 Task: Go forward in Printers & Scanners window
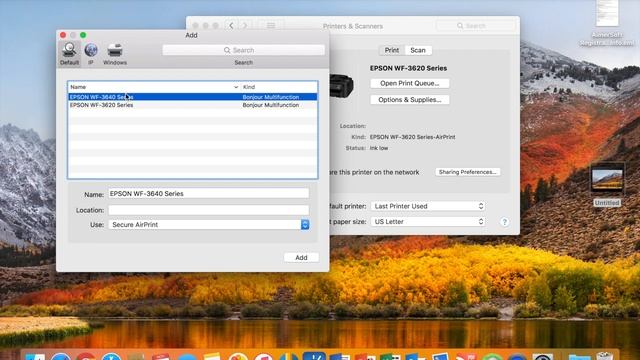click(245, 26)
